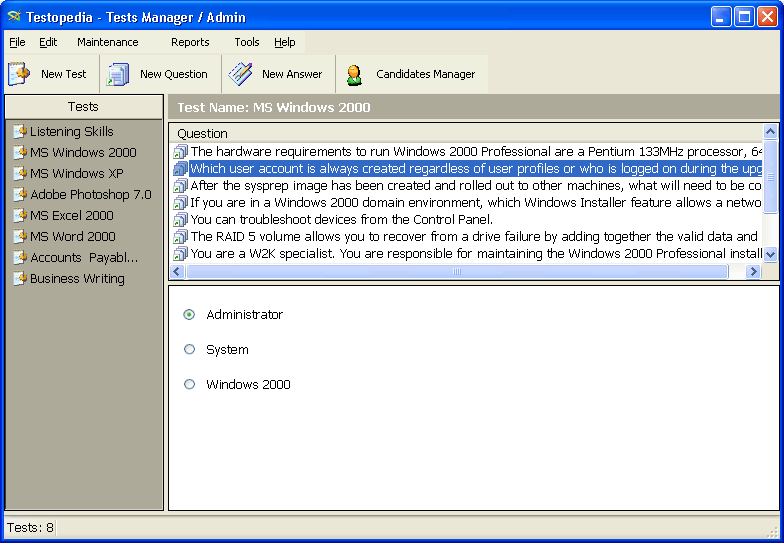This screenshot has height=543, width=784.
Task: Click the icon beside Listening Skills test
Action: [x=20, y=132]
